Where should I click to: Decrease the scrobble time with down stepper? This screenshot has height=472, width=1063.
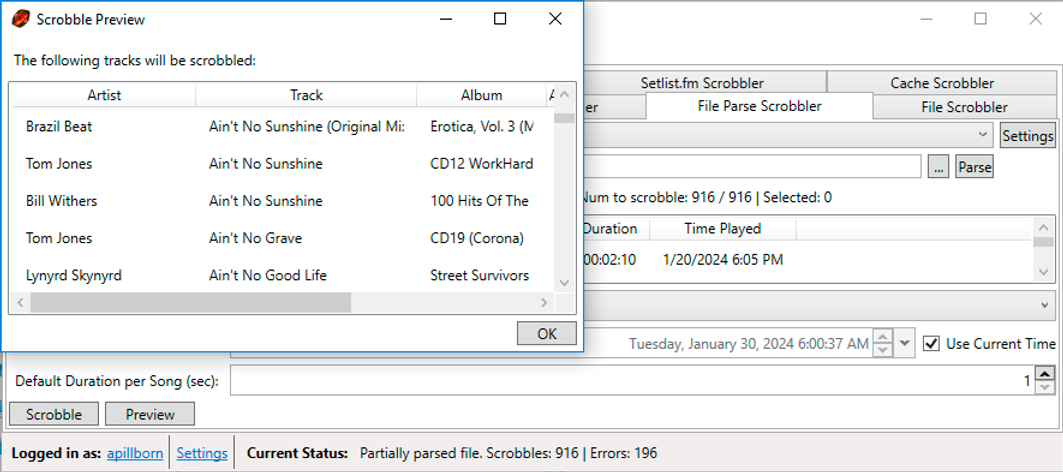(x=882, y=350)
